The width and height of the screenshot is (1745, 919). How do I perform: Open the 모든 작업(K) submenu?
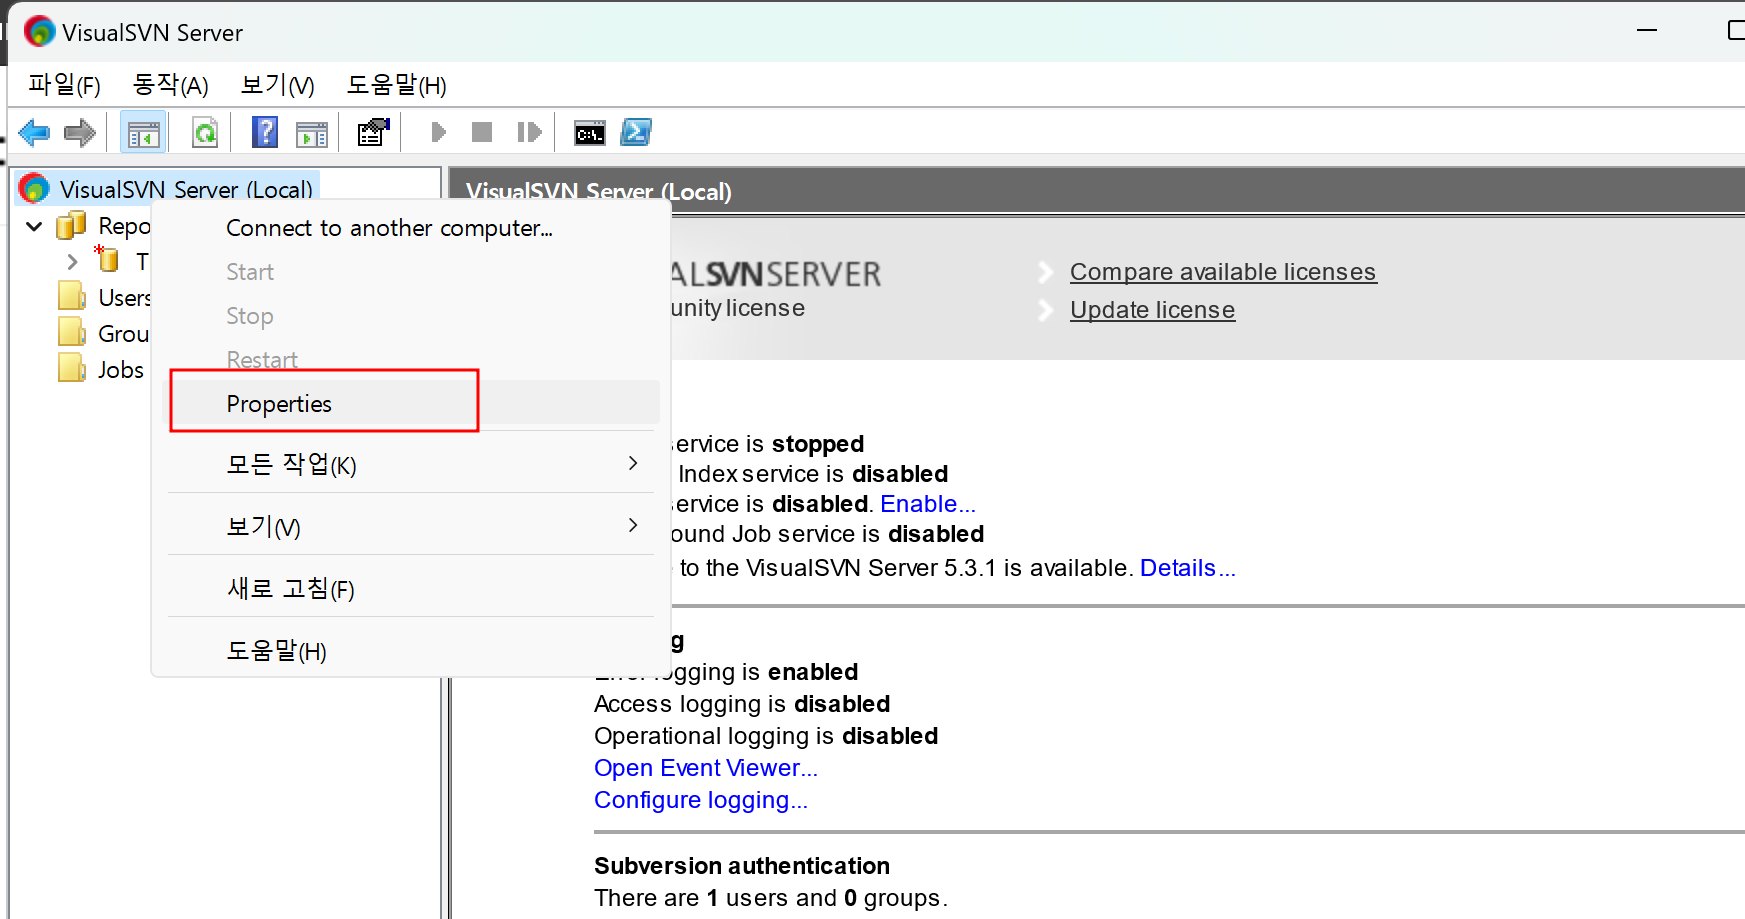412,464
